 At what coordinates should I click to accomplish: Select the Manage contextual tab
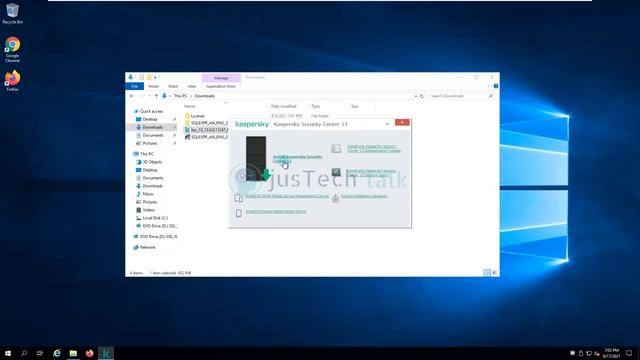click(221, 78)
